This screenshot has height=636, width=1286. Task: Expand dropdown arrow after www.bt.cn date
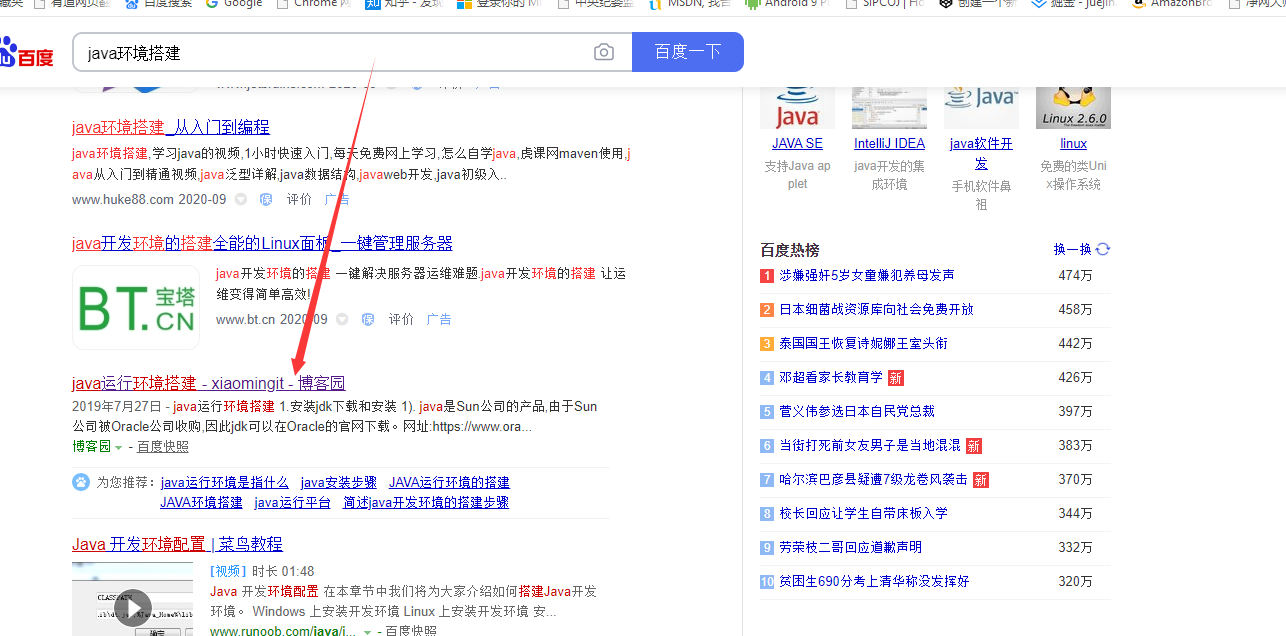(342, 319)
